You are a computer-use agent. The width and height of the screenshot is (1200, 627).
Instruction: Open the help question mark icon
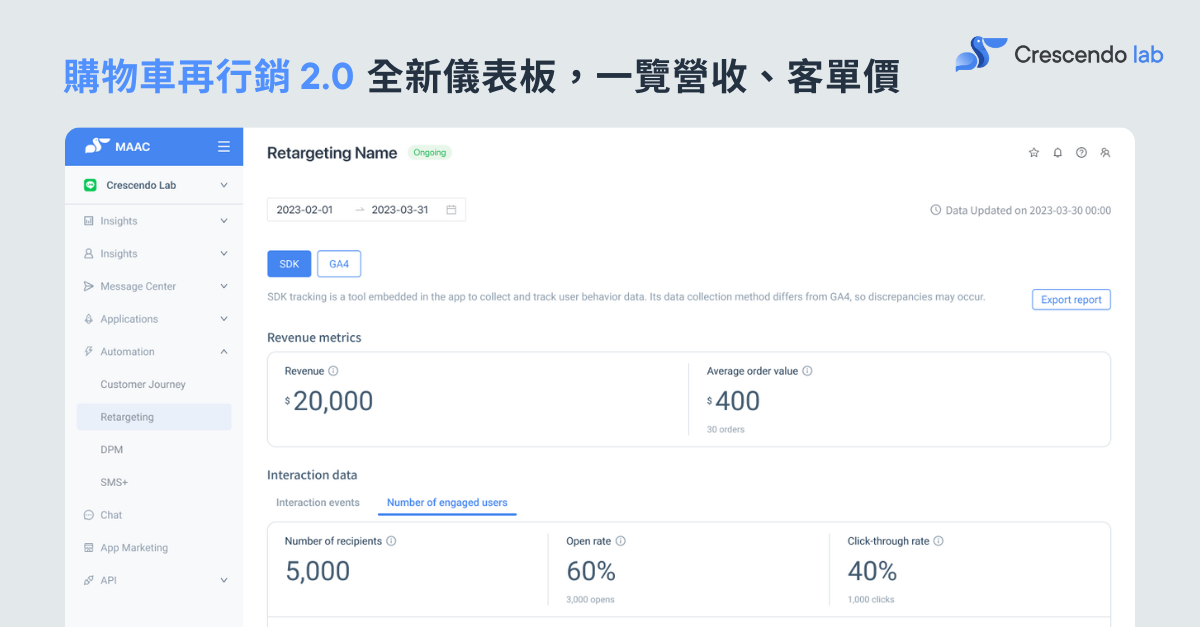pos(1081,153)
